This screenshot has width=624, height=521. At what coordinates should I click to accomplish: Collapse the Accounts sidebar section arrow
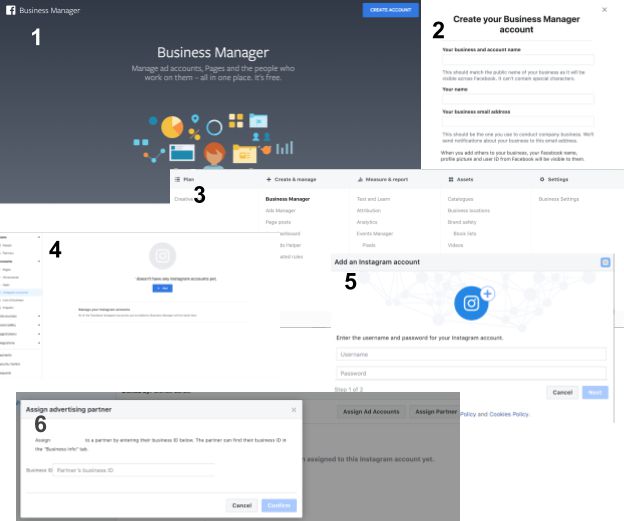click(39, 261)
